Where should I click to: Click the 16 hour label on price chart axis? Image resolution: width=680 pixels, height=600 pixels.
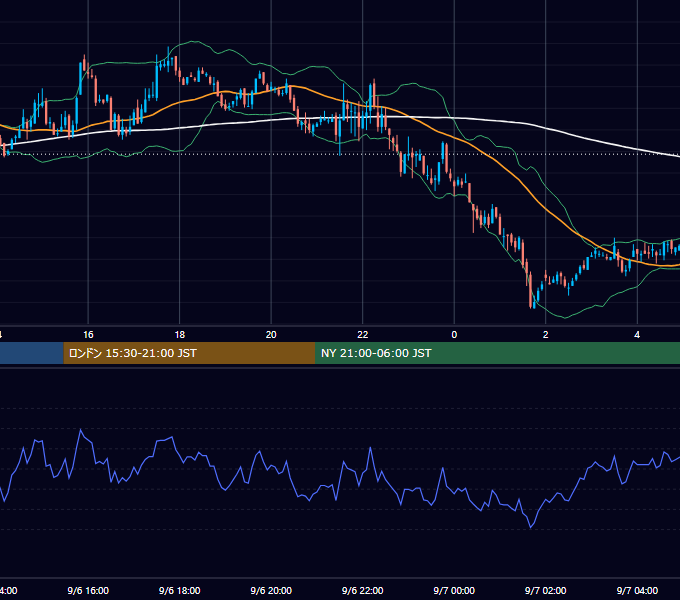(x=88, y=335)
